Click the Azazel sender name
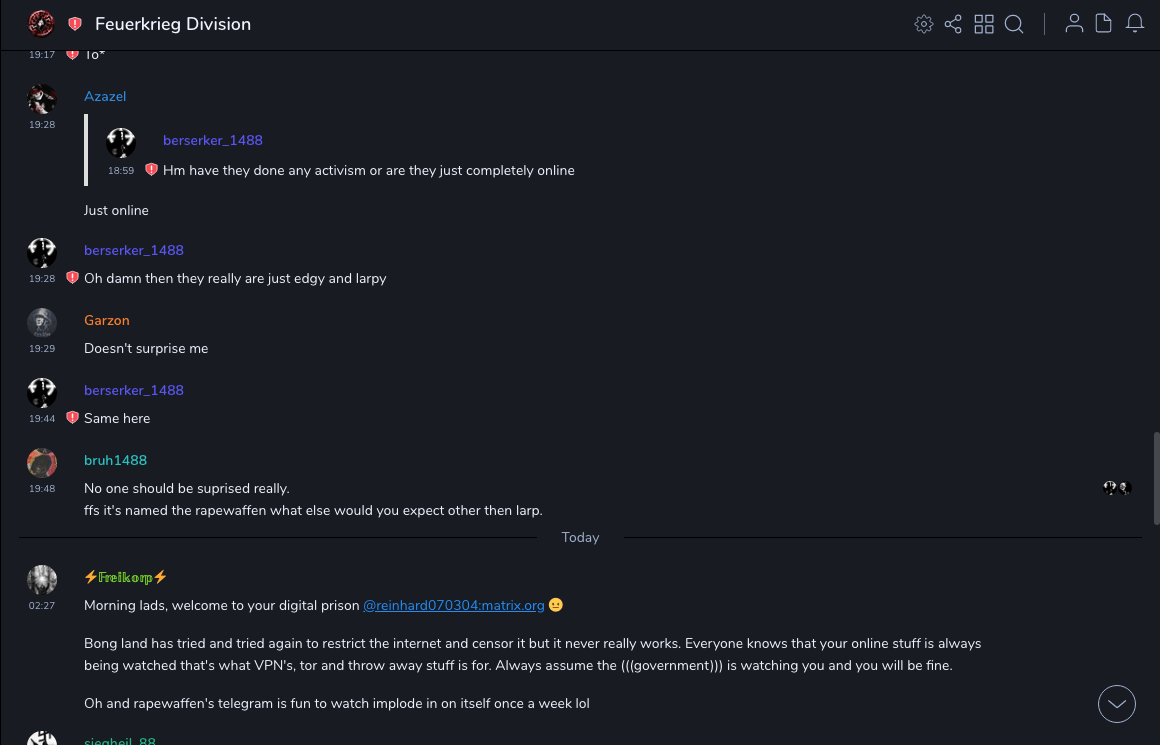This screenshot has height=745, width=1160. tap(105, 96)
